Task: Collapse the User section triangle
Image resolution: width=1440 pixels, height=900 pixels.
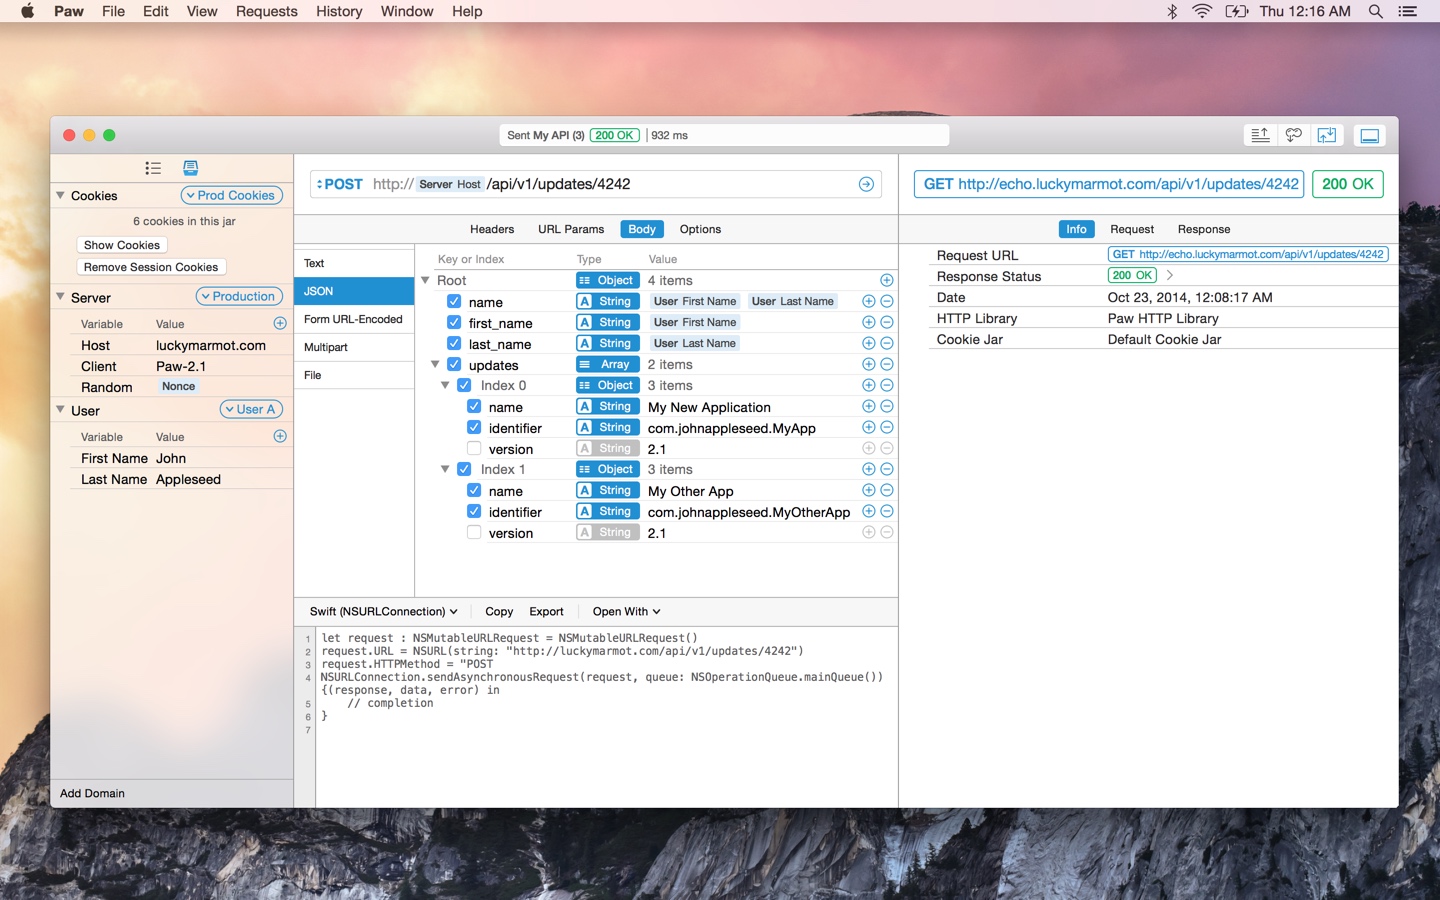Action: pos(60,410)
